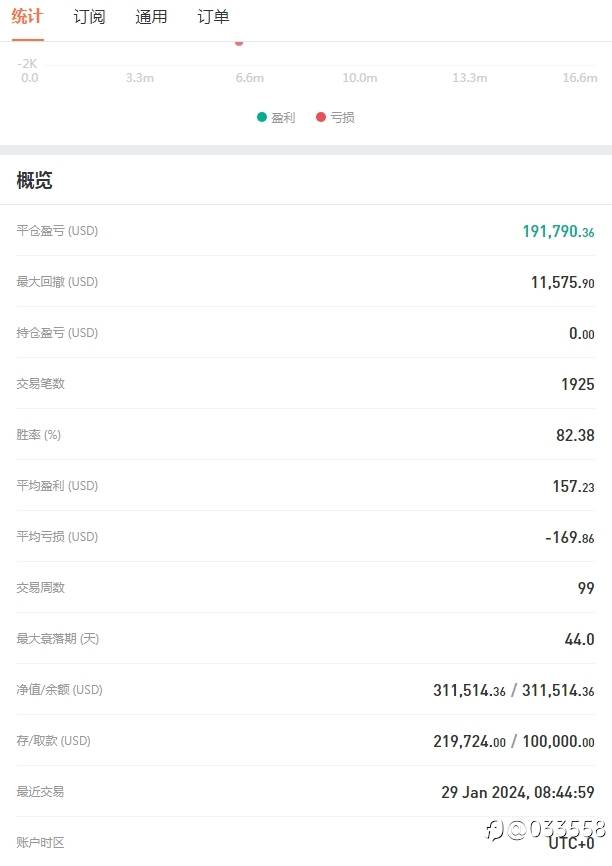
Task: Click the 交易笔数 value 1925
Action: tap(577, 385)
